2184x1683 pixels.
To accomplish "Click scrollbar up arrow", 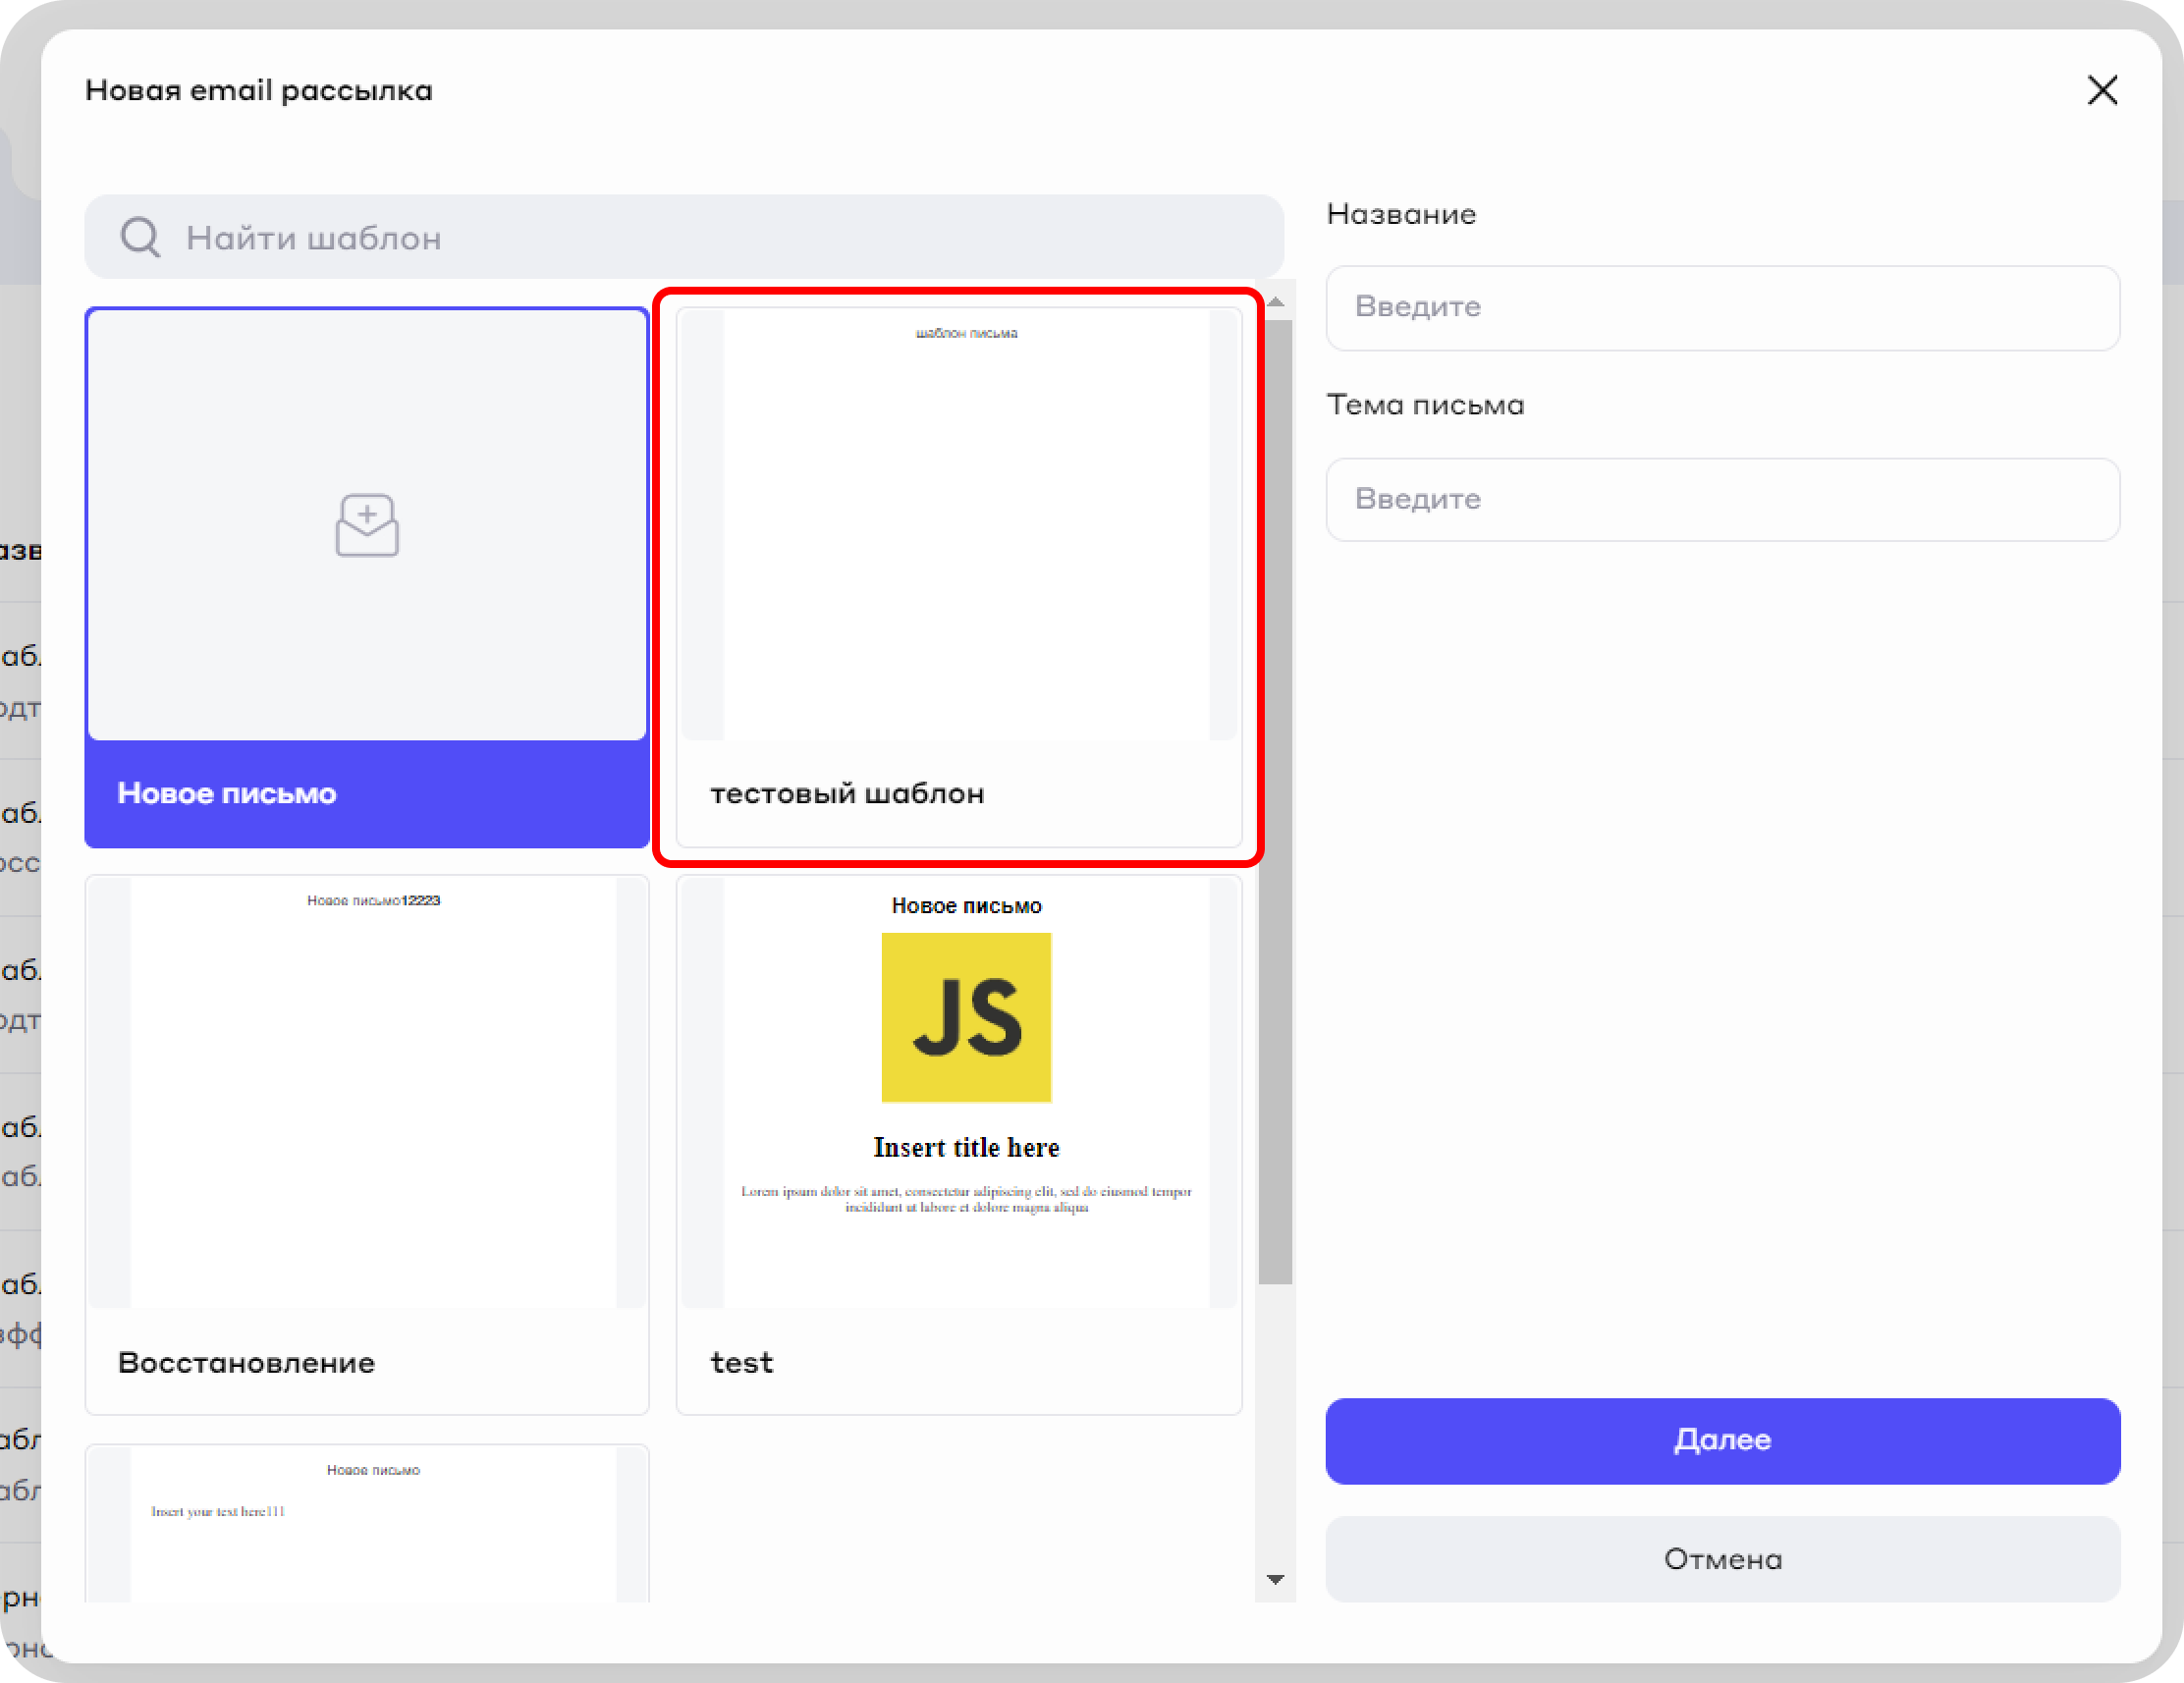I will pyautogui.click(x=1275, y=301).
